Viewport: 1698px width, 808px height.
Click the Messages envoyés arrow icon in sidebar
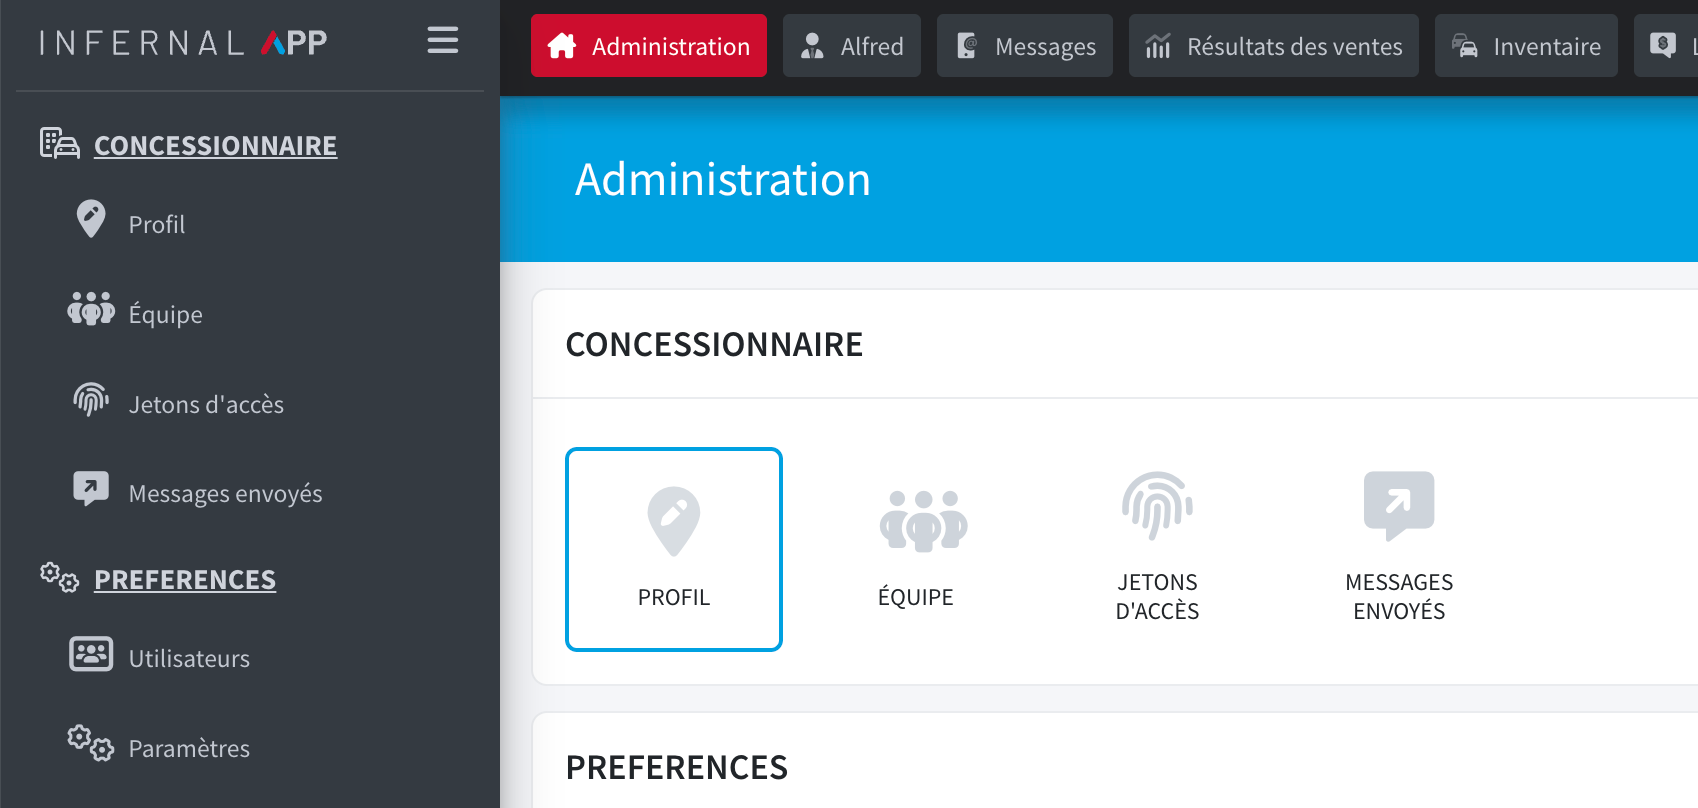(x=91, y=489)
